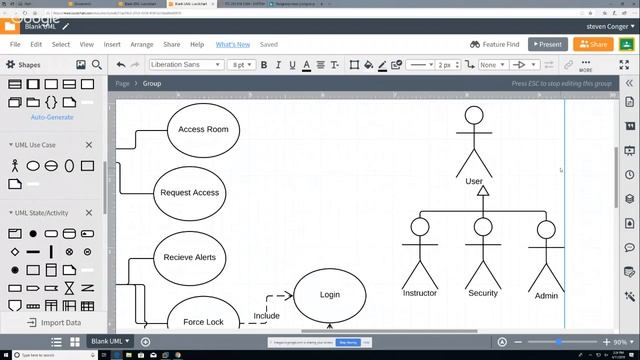Open the Edit menu
640x360 pixels.
tap(36, 44)
